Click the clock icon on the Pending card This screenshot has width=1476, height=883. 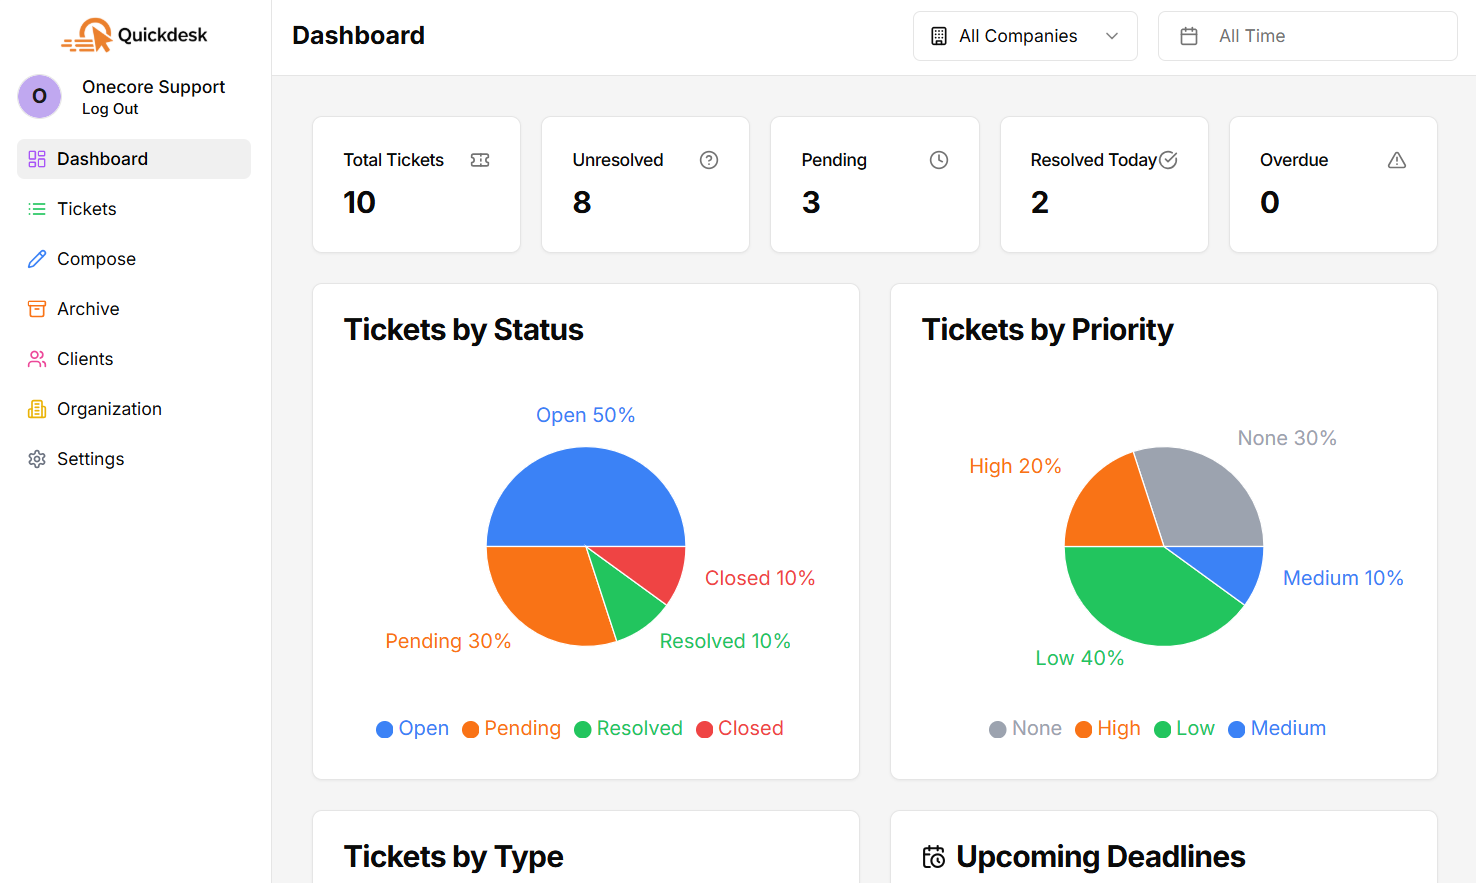pyautogui.click(x=938, y=159)
